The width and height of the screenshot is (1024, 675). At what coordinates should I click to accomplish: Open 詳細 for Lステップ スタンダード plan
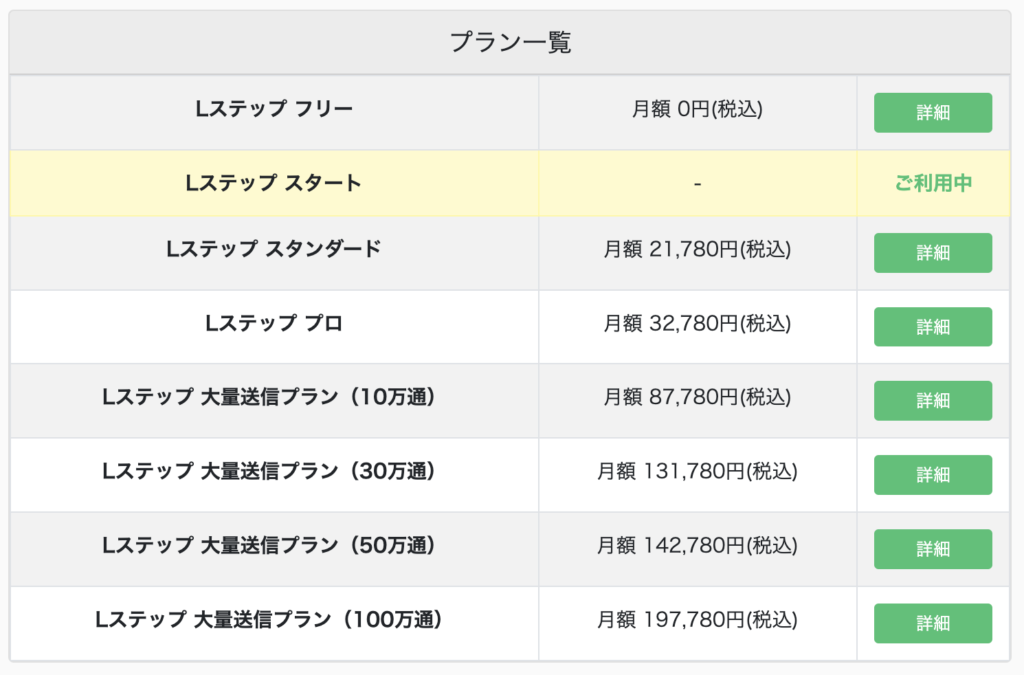click(933, 253)
